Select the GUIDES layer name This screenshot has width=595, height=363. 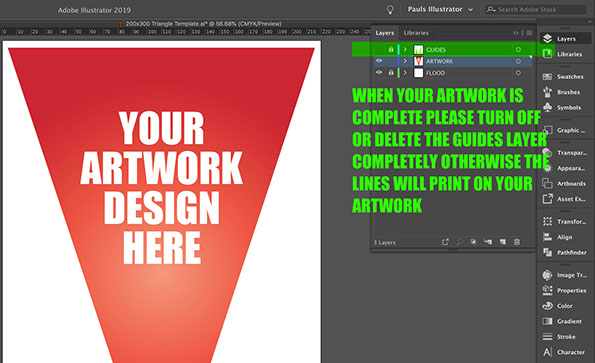click(436, 50)
